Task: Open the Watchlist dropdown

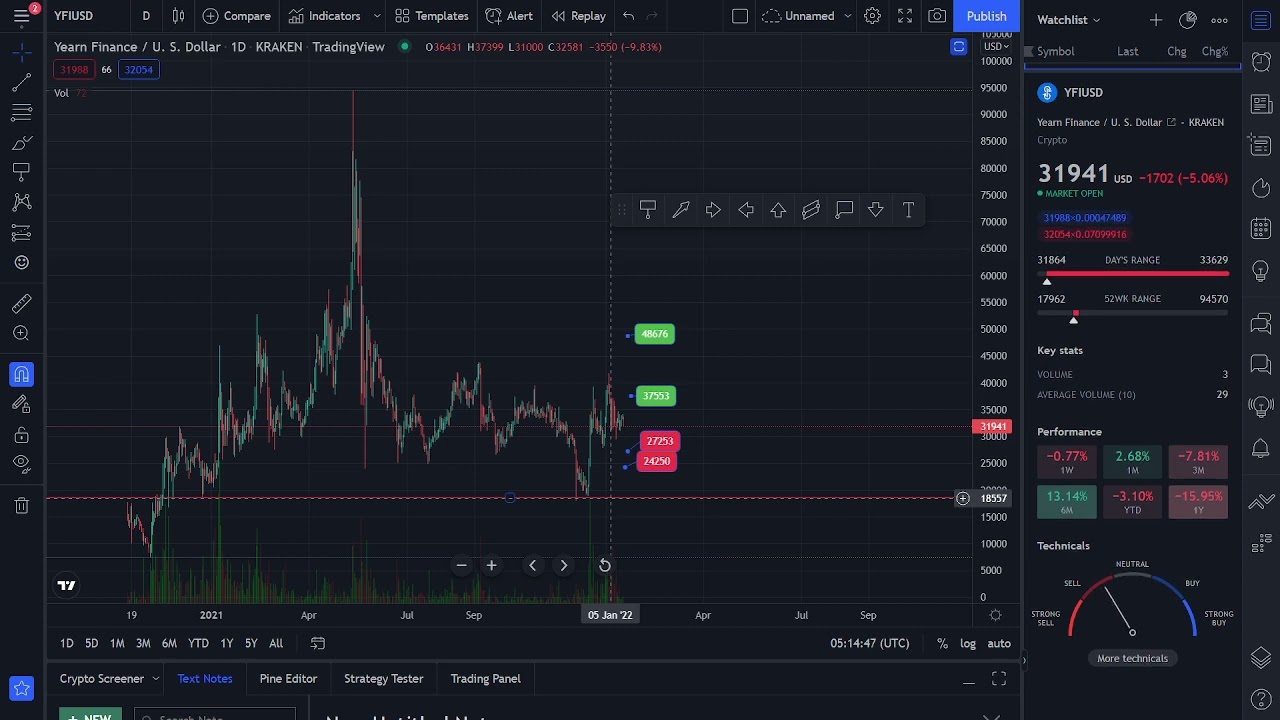Action: [x=1068, y=20]
